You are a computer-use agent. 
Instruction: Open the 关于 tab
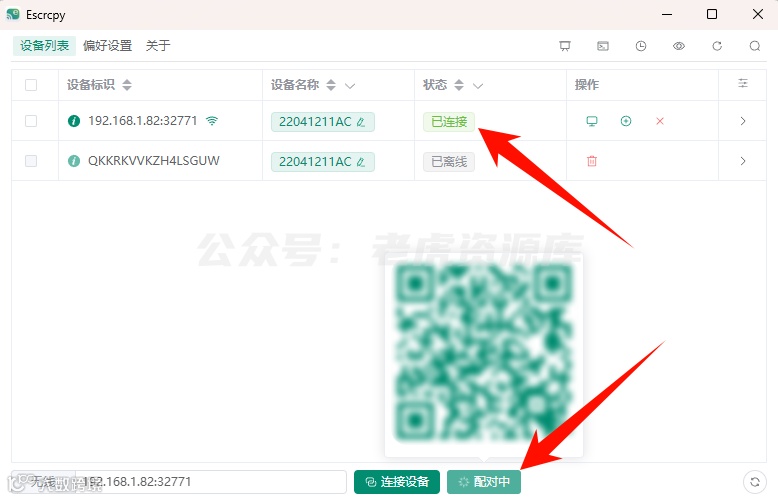pos(158,46)
